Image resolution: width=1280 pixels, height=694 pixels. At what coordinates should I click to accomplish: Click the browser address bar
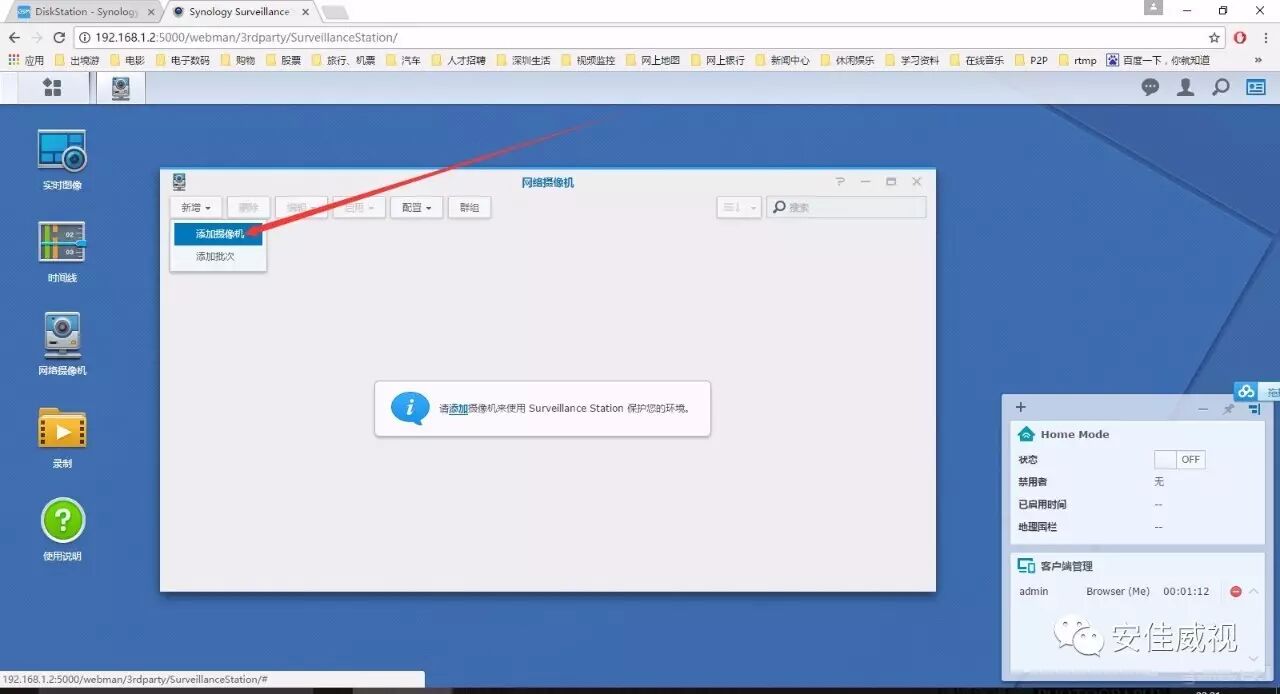640,37
